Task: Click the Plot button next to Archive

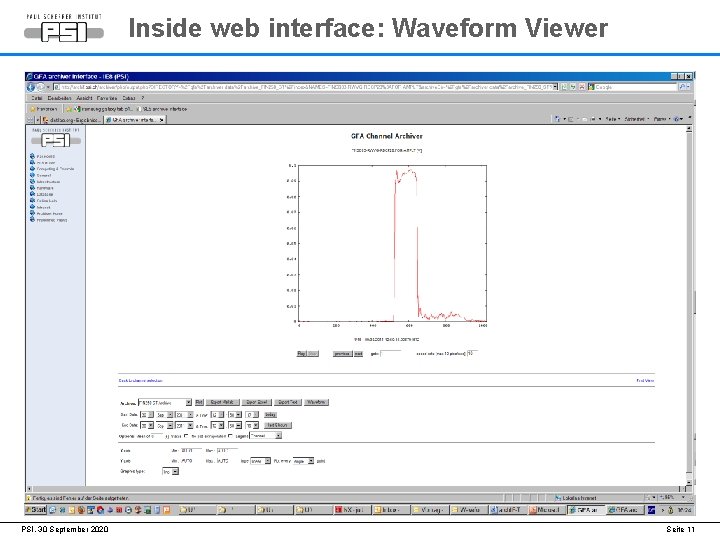Action: pos(199,402)
